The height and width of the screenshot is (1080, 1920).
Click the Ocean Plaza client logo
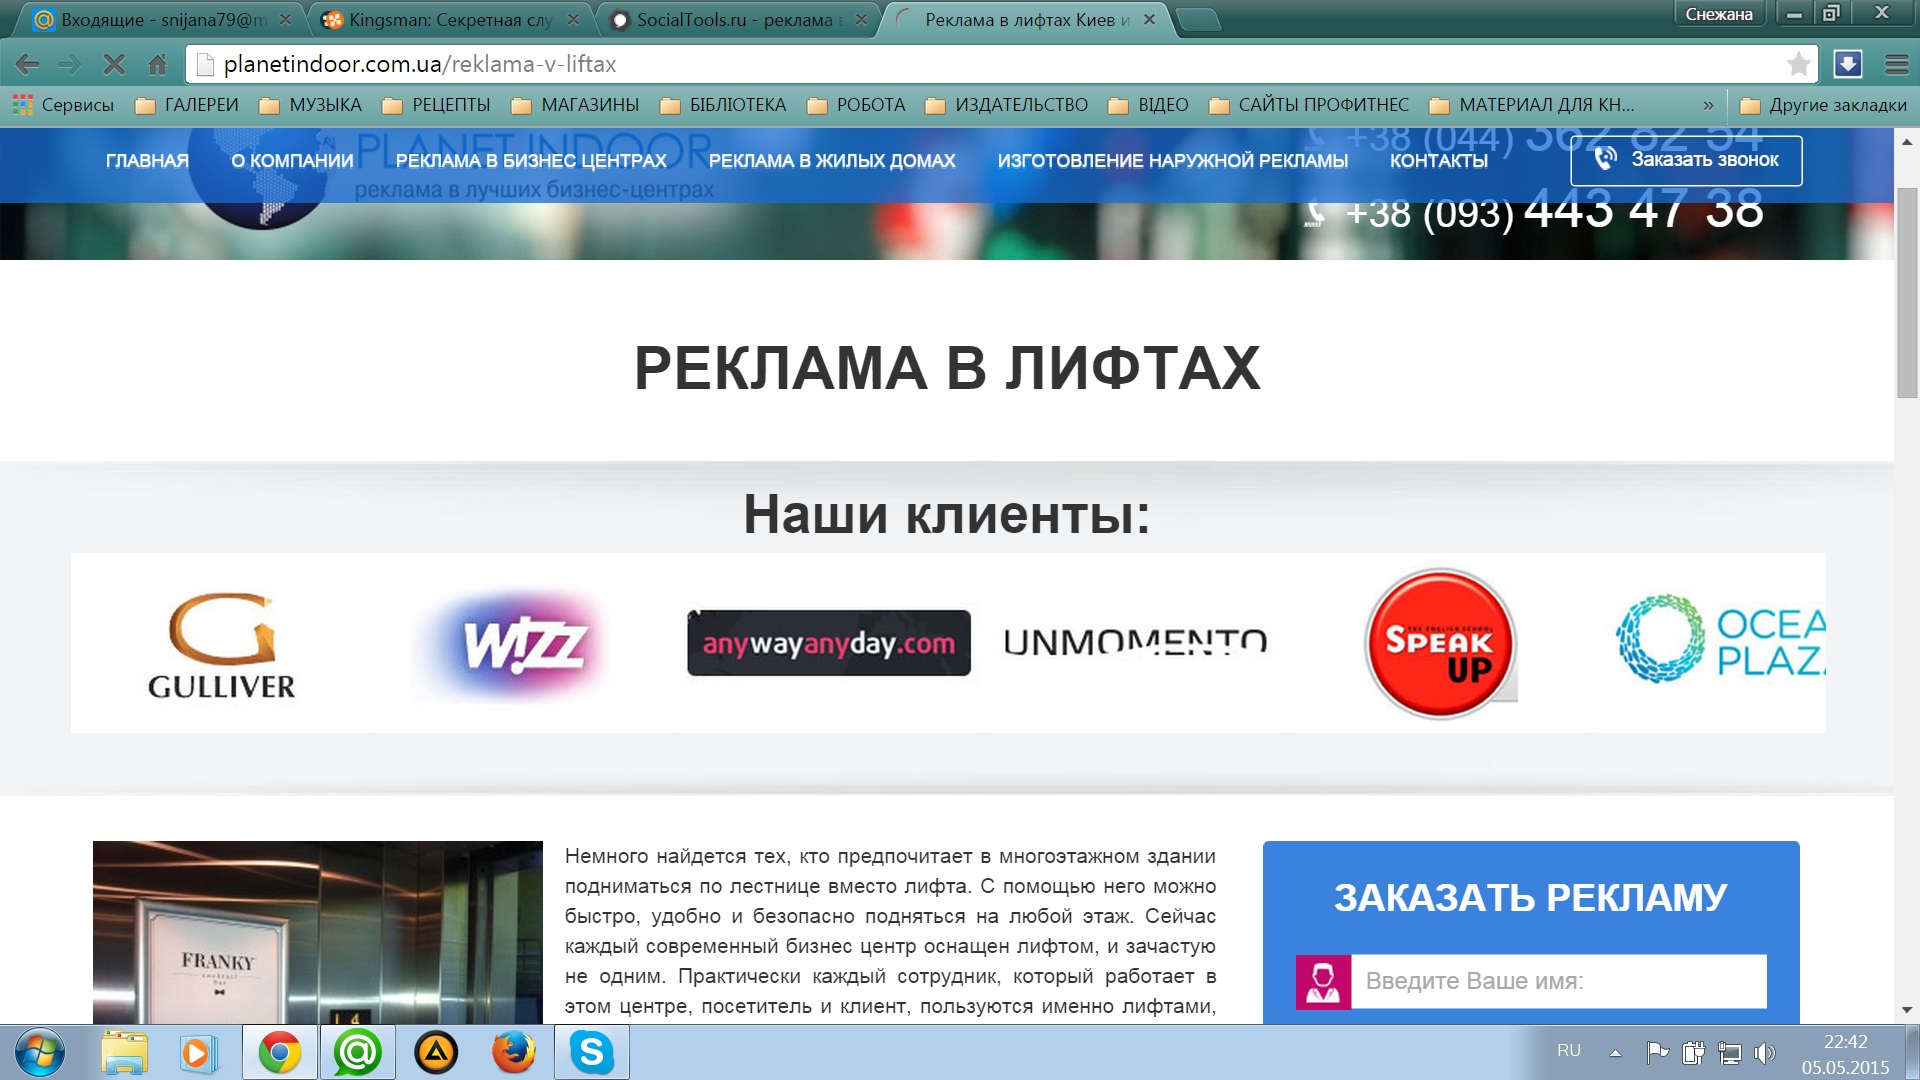coord(1720,640)
